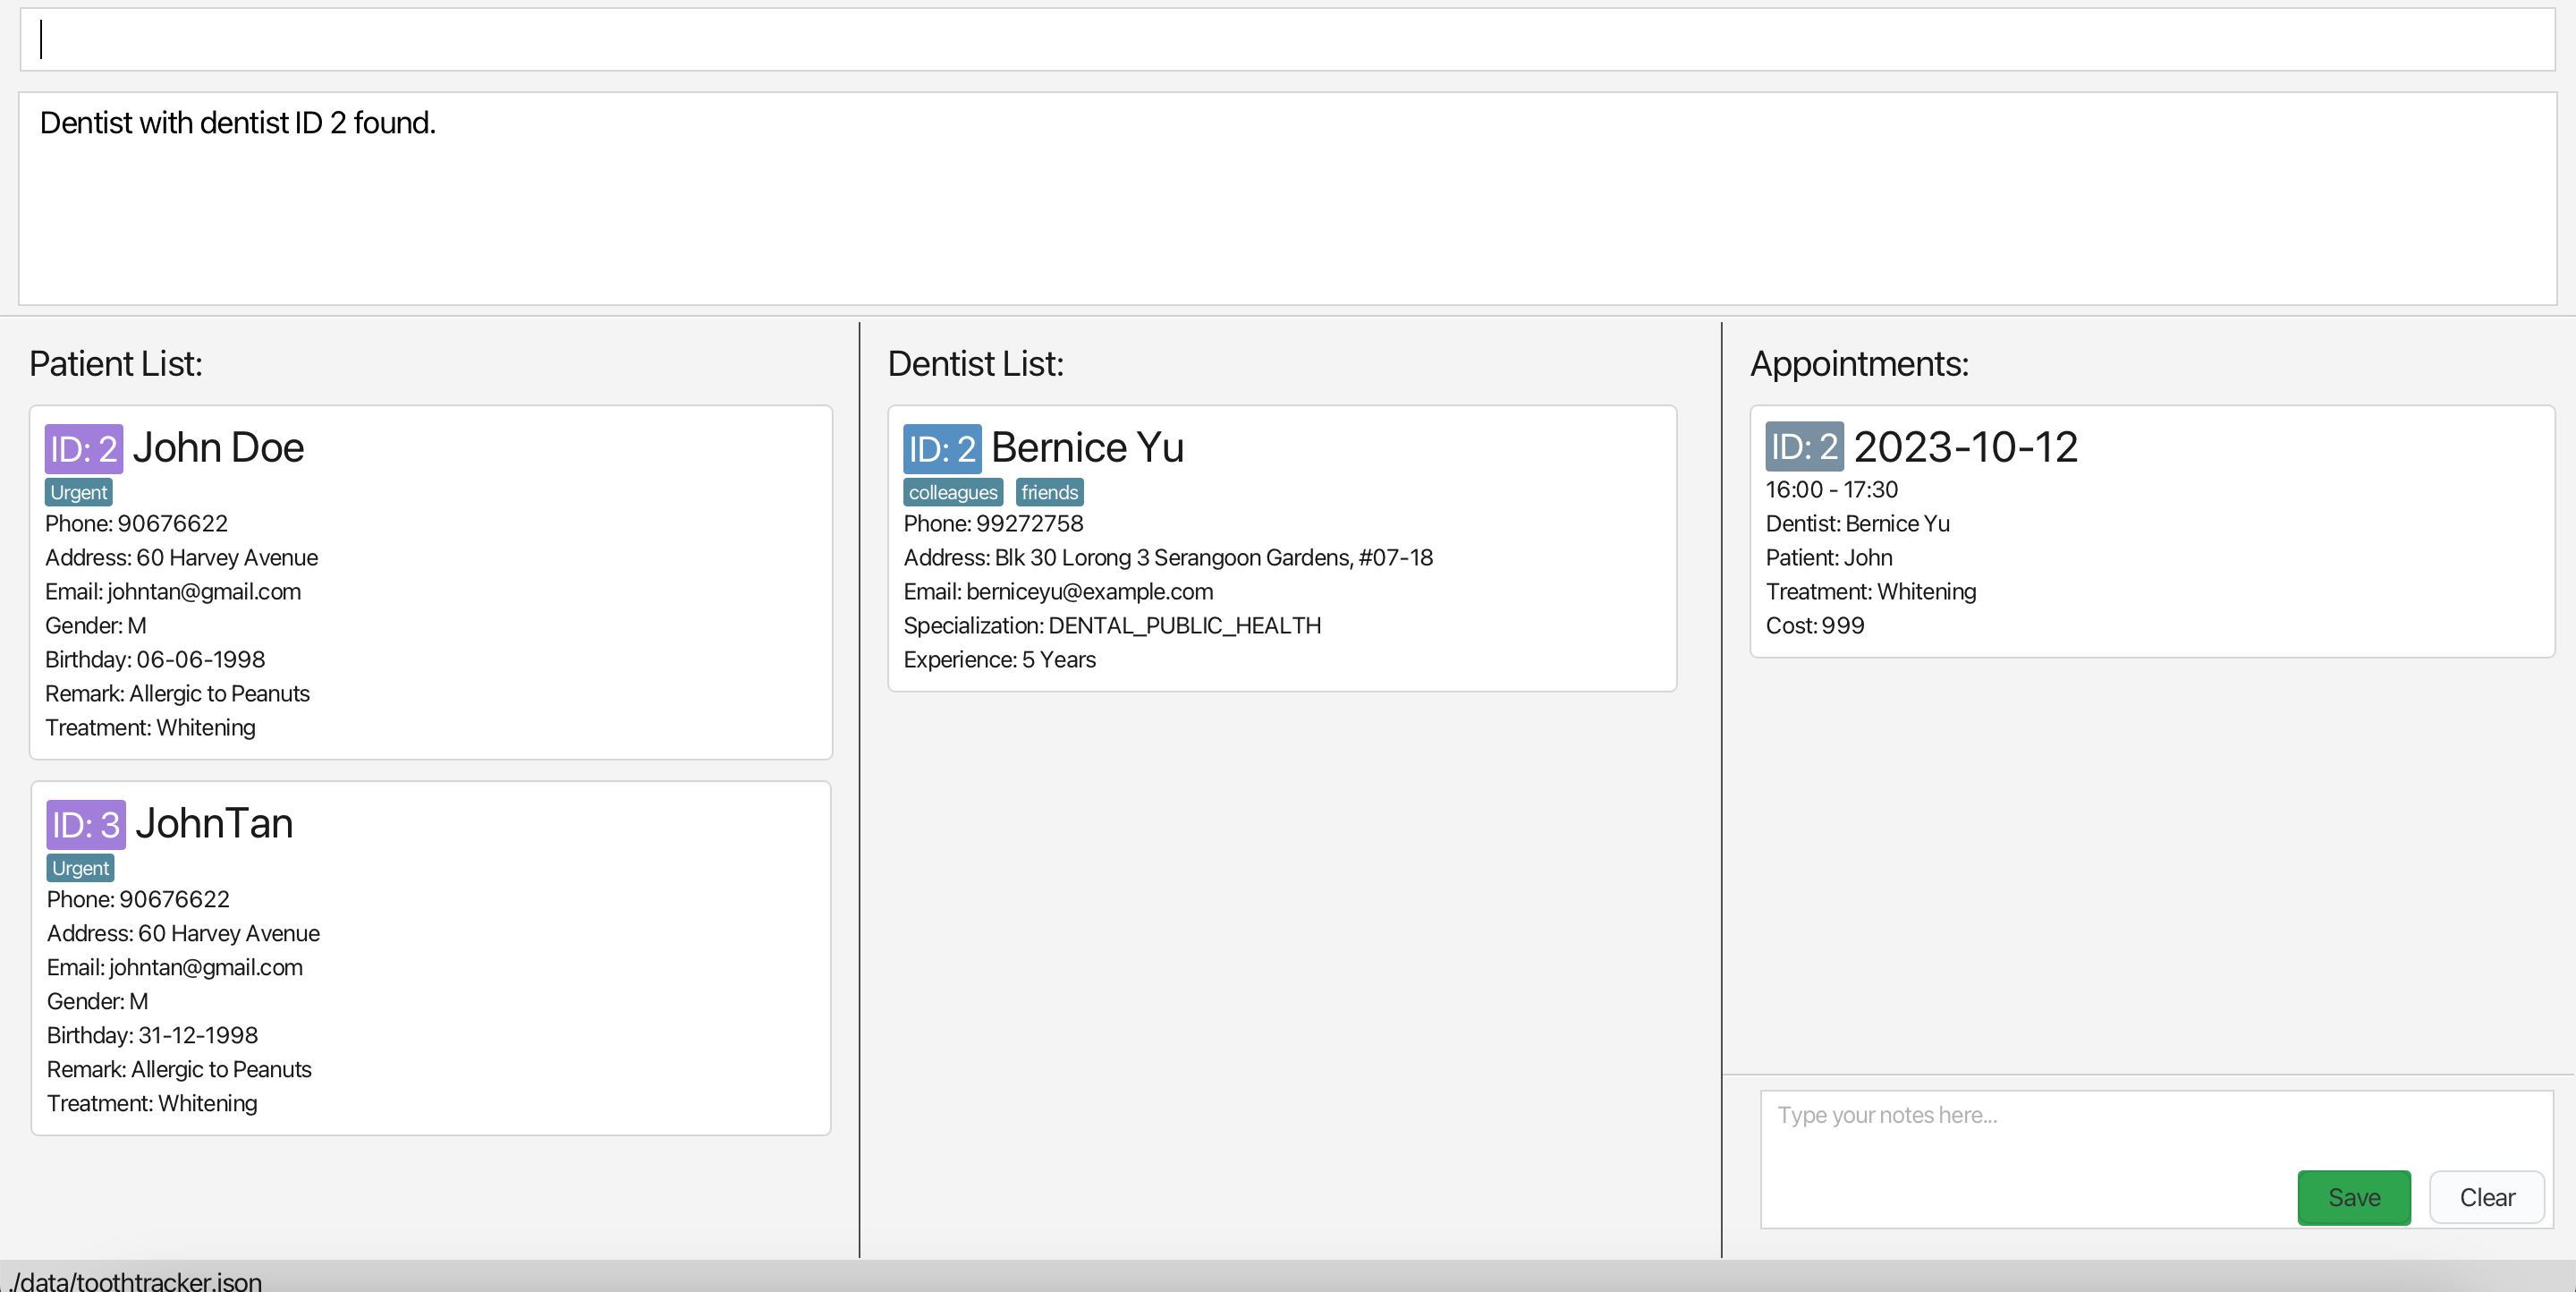Click the Appointments heading
The width and height of the screenshot is (2576, 1292).
(1858, 364)
